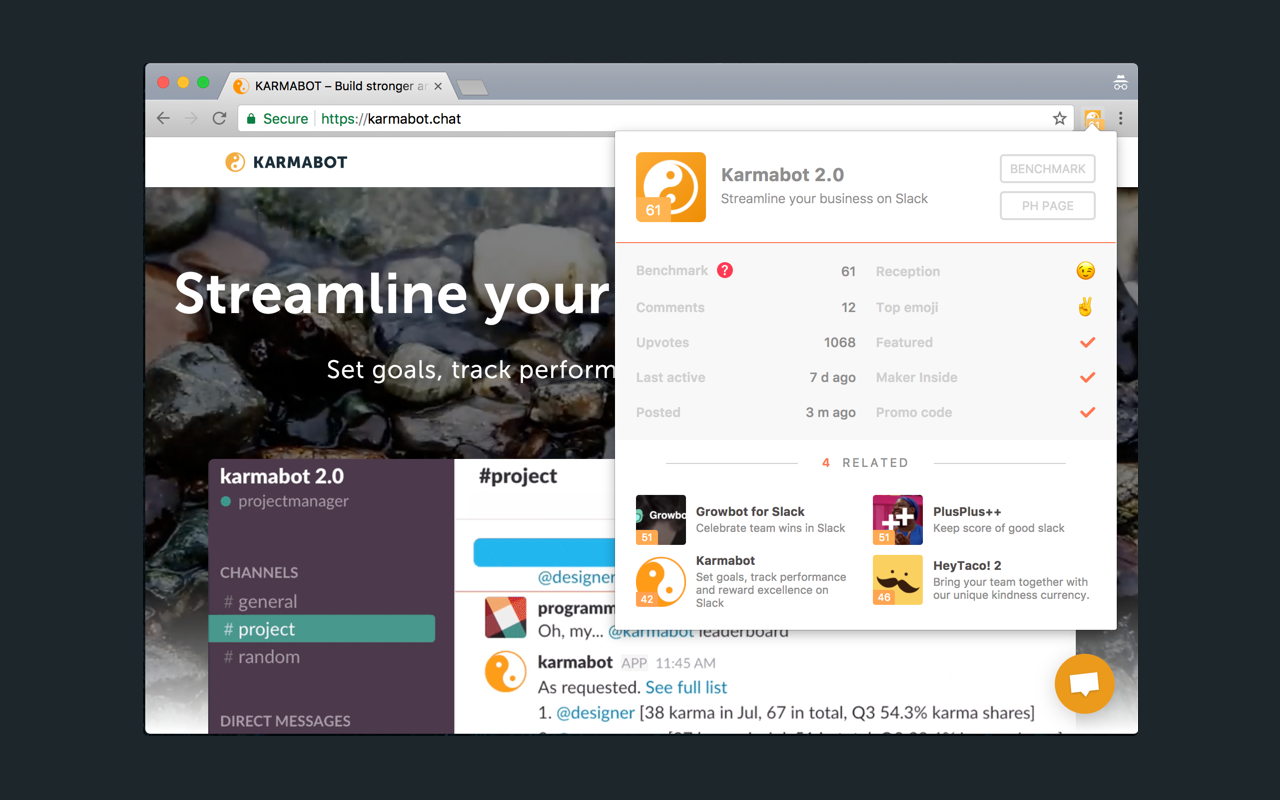
Task: Click the Posted value 3 m ago
Action: pos(831,412)
